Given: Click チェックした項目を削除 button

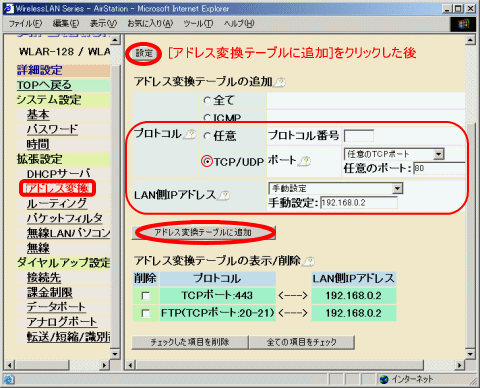Looking at the screenshot, I should (190, 342).
